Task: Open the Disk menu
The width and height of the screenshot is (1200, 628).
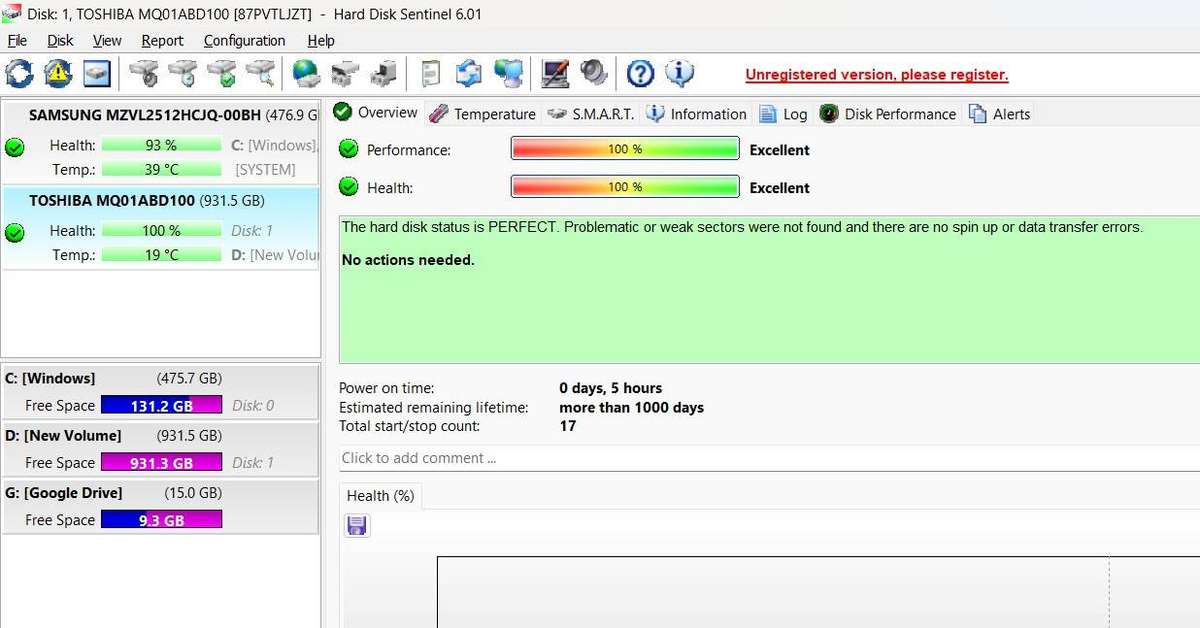Action: point(60,40)
